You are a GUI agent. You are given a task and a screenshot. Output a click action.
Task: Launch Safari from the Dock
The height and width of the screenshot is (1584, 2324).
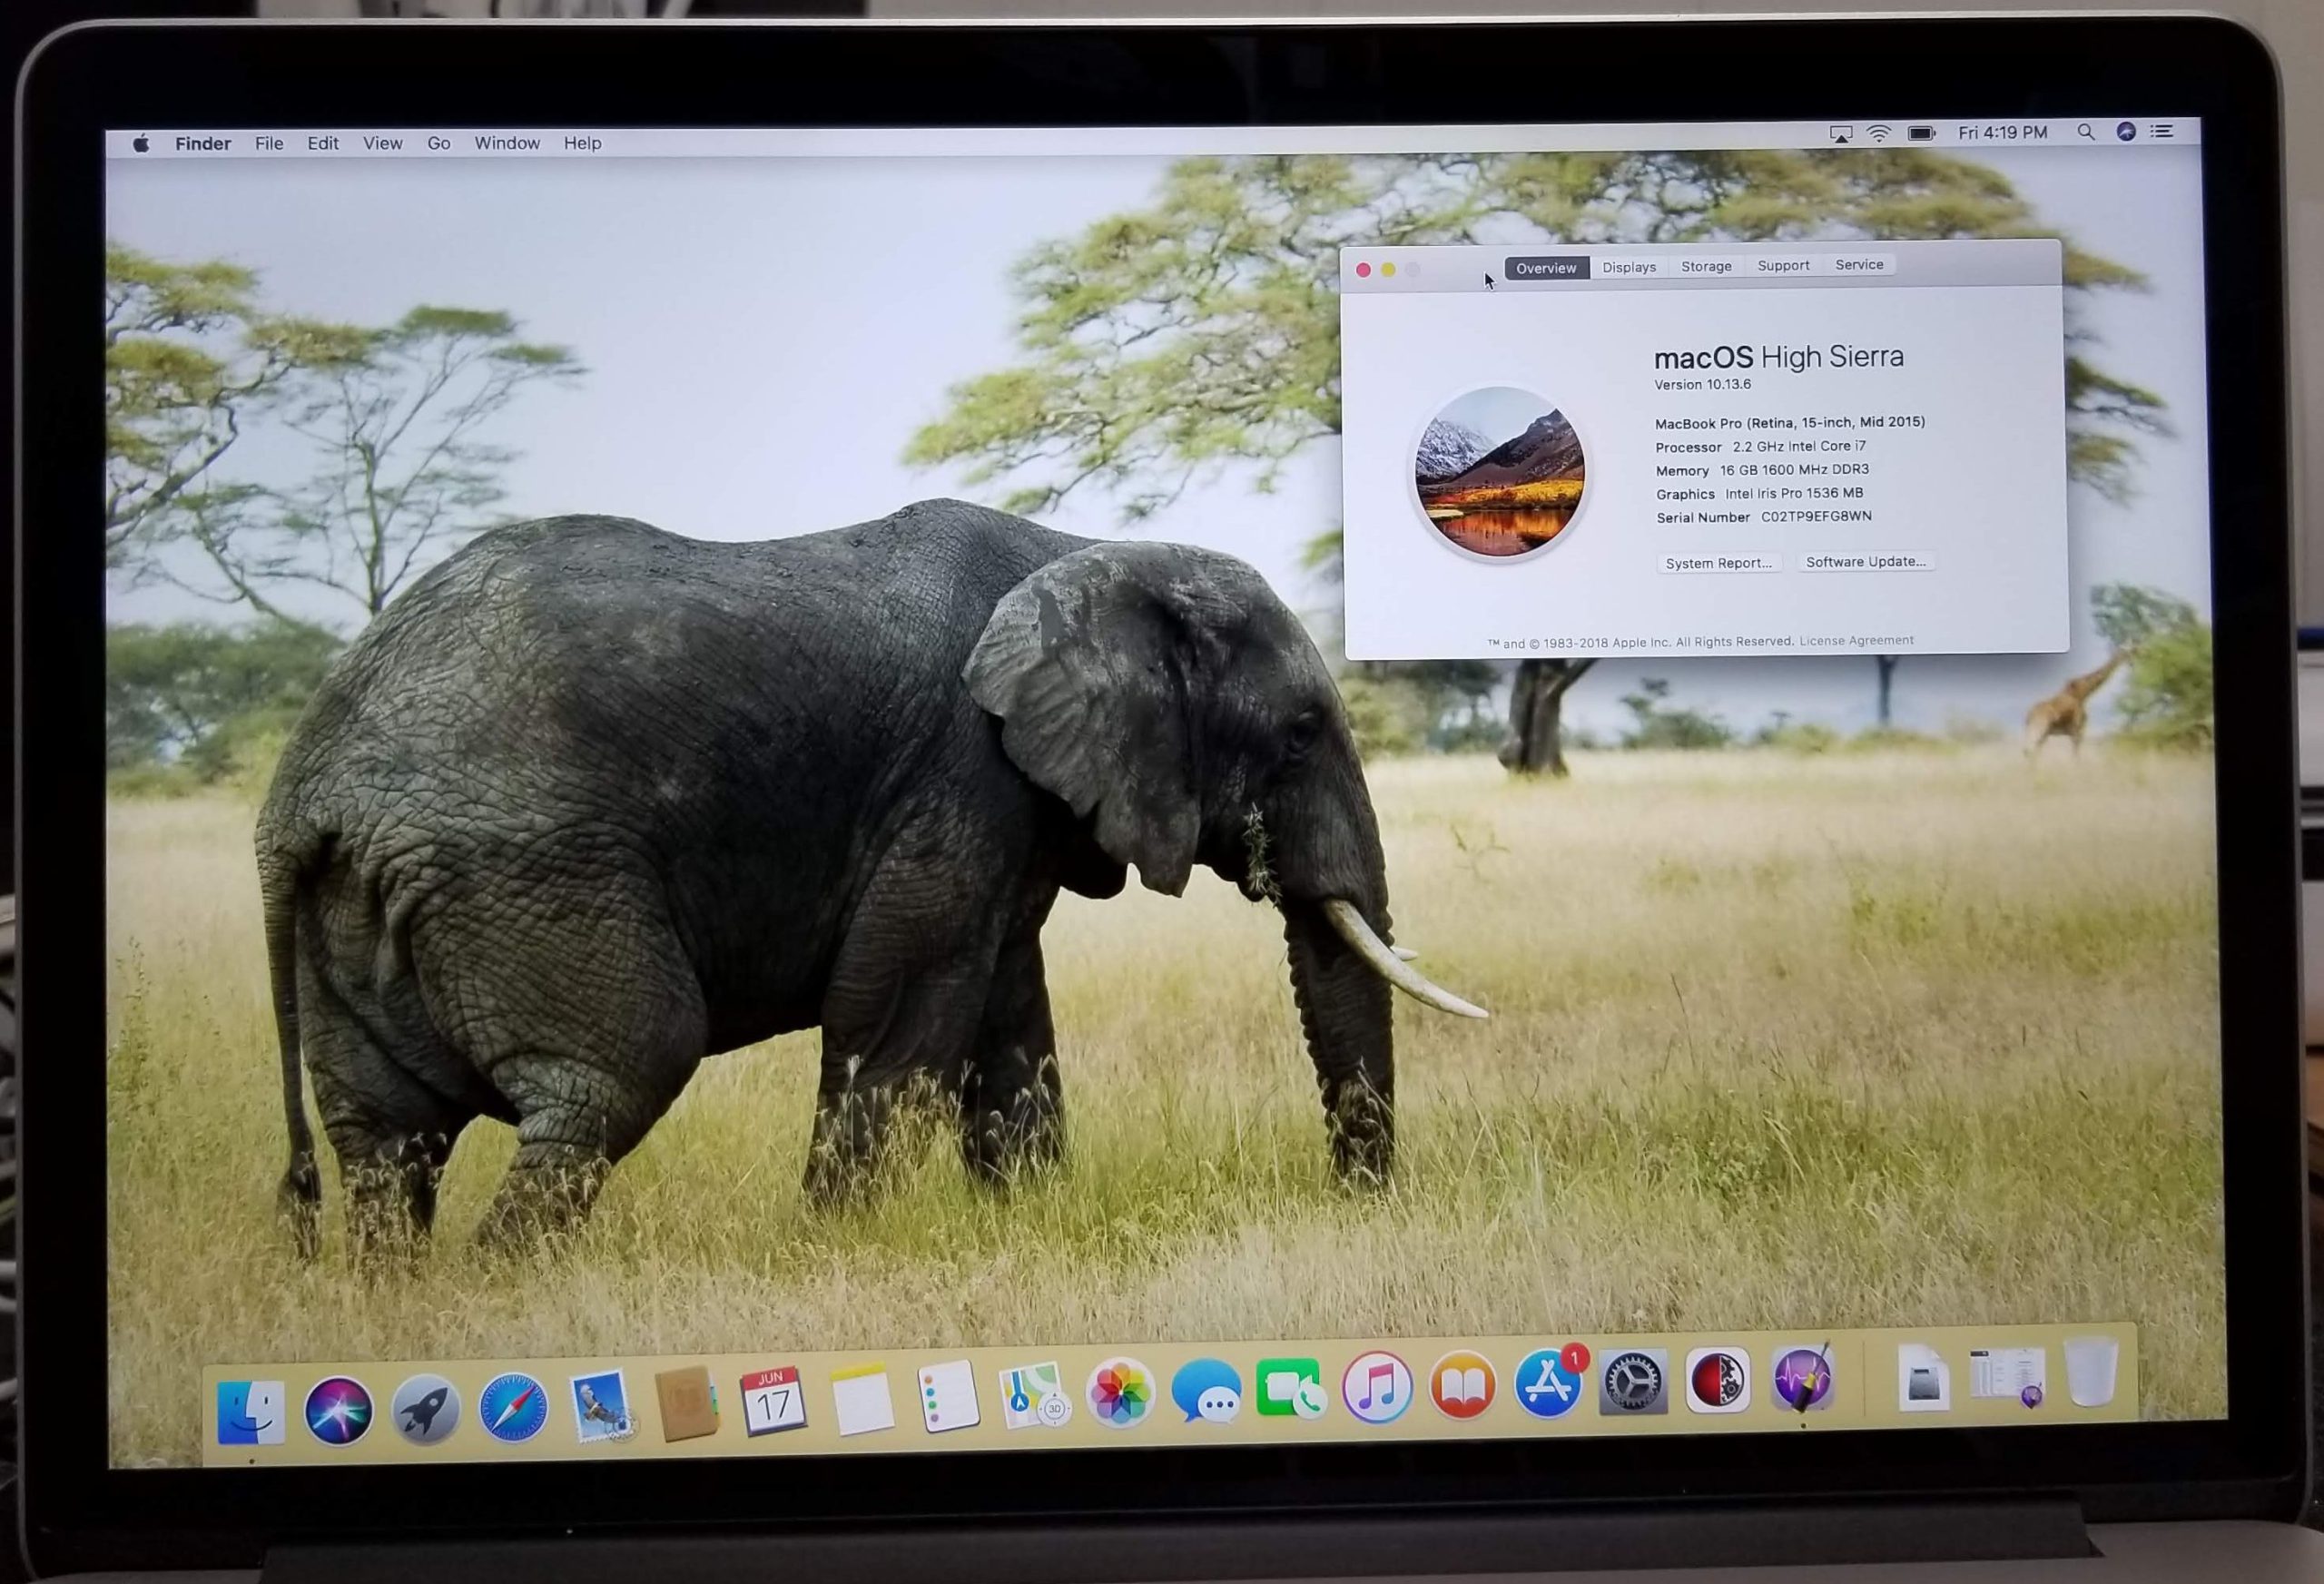click(x=513, y=1408)
